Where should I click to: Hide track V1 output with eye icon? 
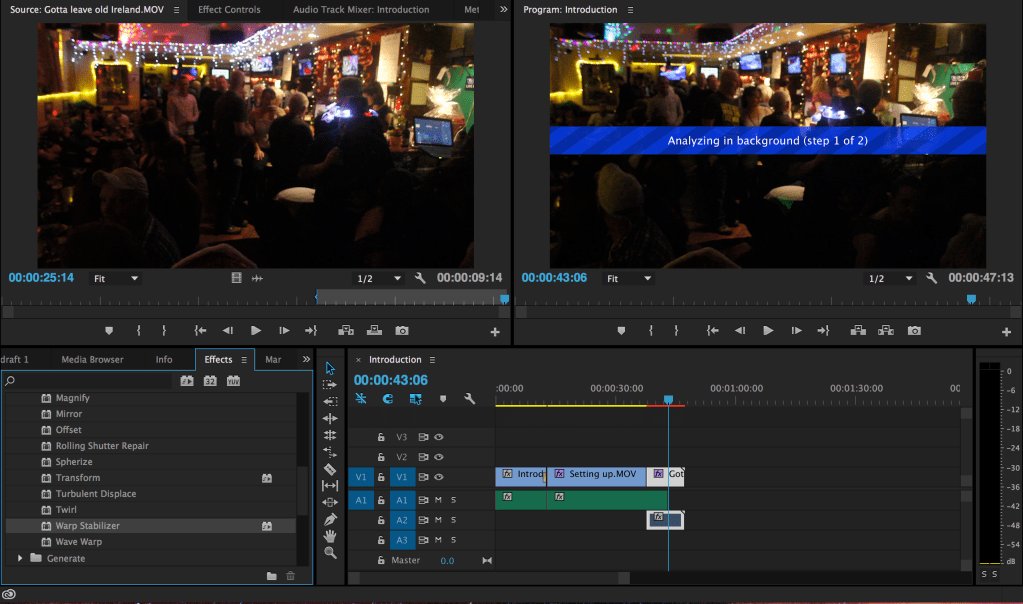coord(438,477)
